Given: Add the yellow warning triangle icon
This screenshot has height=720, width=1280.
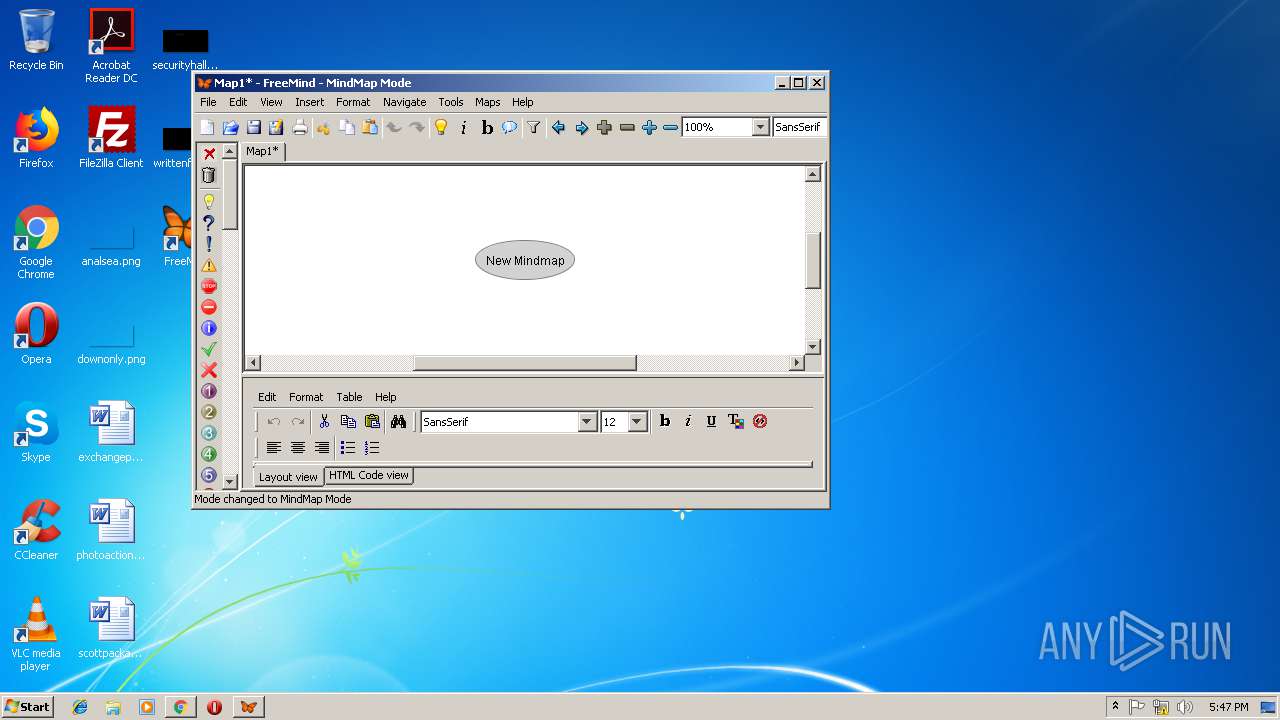Looking at the screenshot, I should click(209, 265).
